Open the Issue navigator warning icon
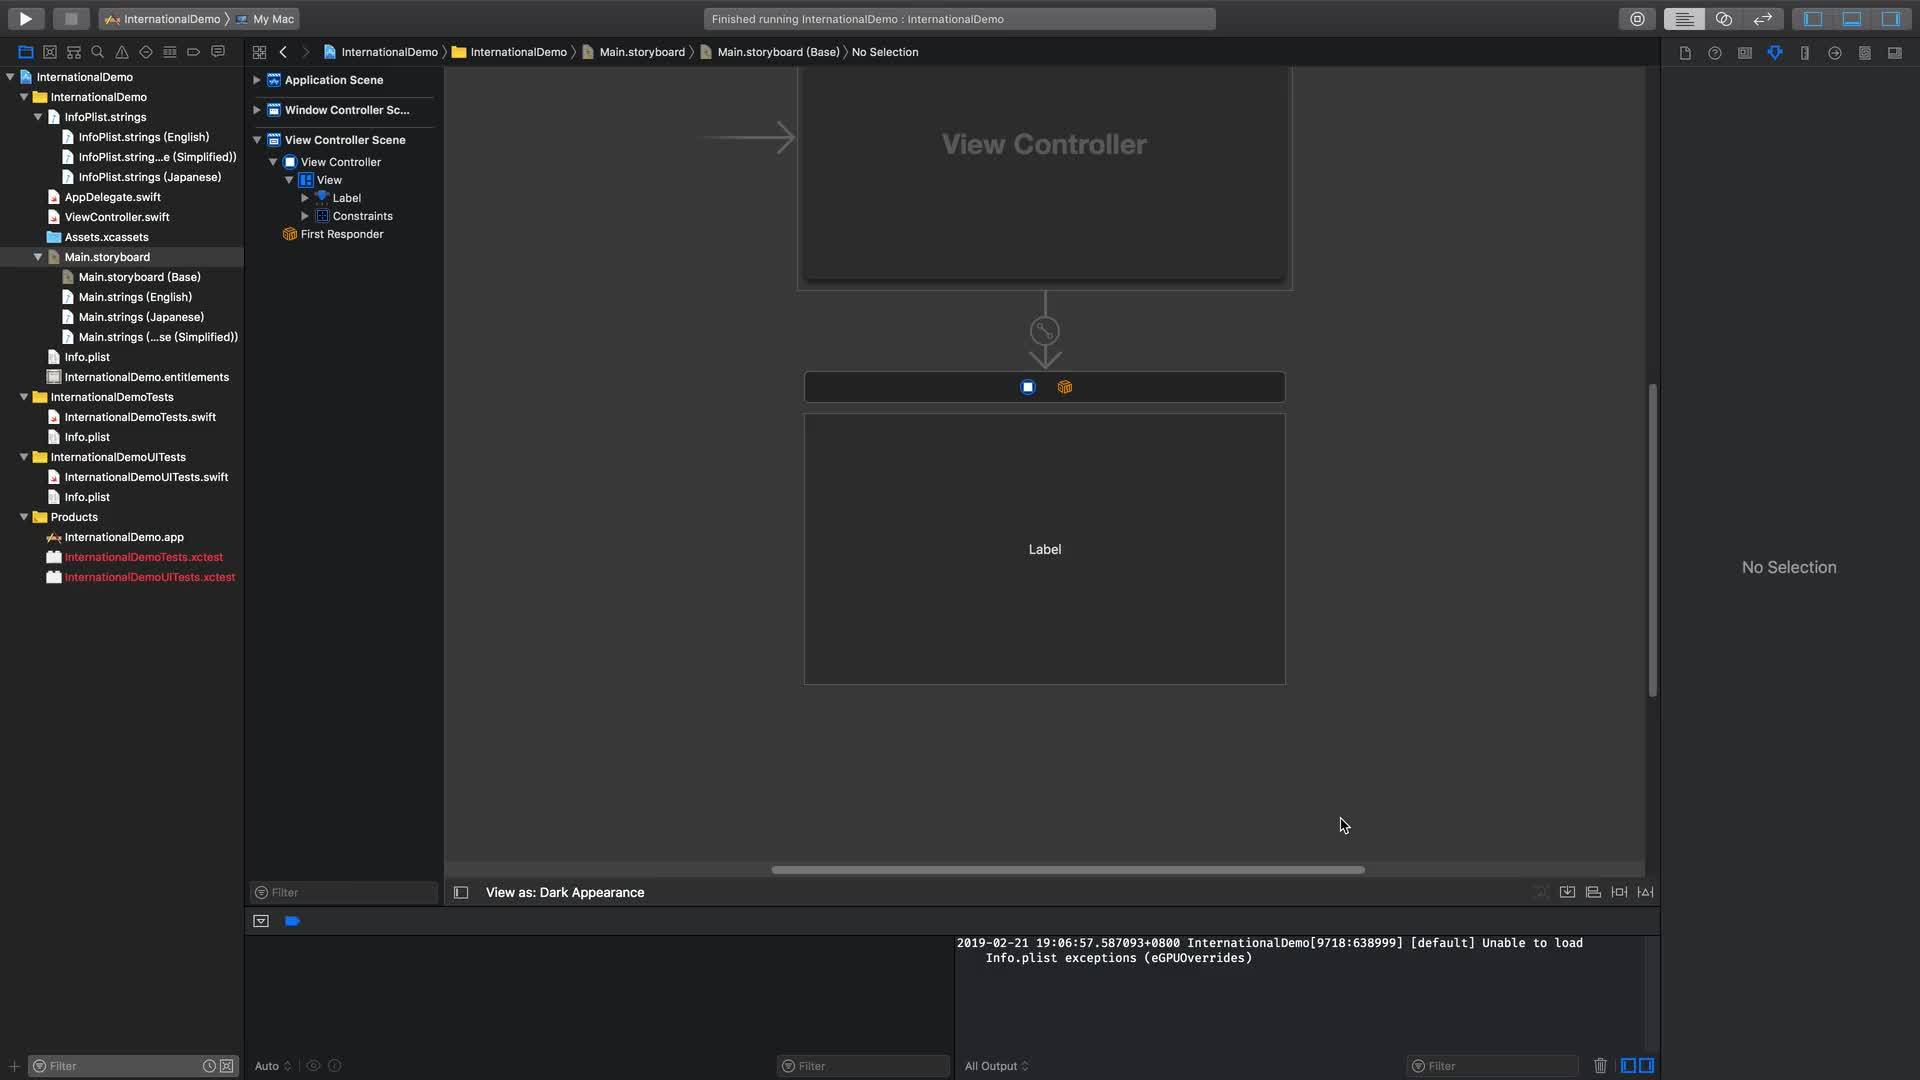The width and height of the screenshot is (1920, 1080). [122, 52]
